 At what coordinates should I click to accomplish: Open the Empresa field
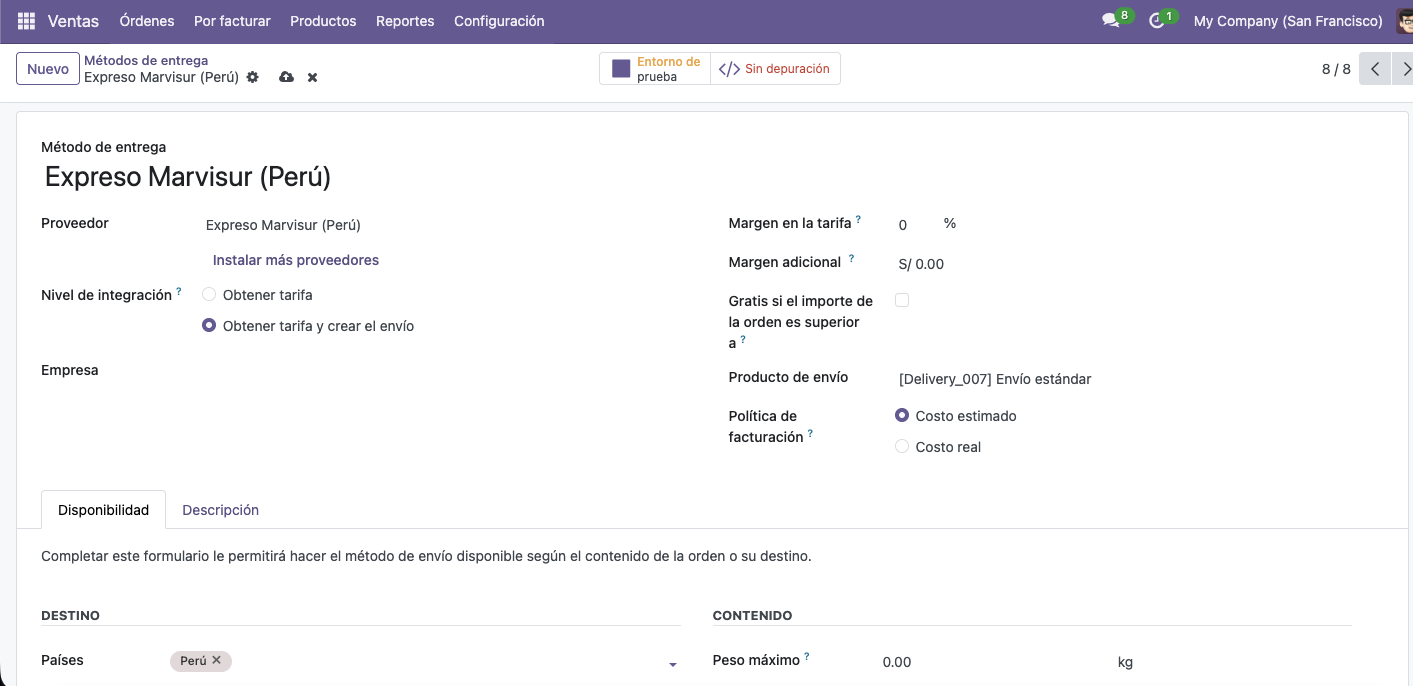tap(440, 371)
